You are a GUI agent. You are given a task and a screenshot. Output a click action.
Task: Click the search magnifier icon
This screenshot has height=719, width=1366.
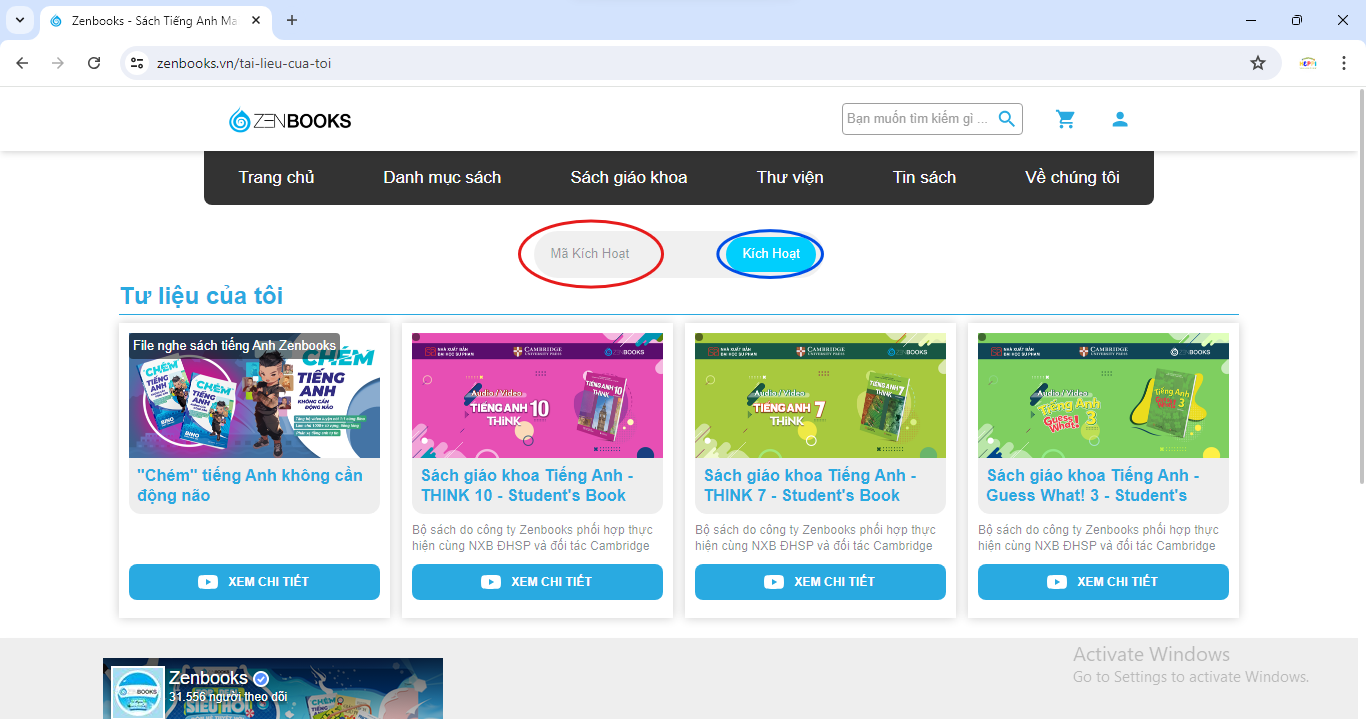(x=1007, y=119)
